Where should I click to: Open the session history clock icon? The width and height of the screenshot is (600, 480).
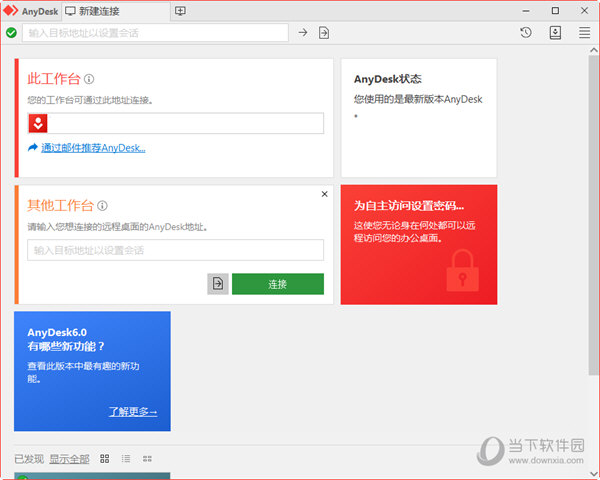(x=526, y=33)
